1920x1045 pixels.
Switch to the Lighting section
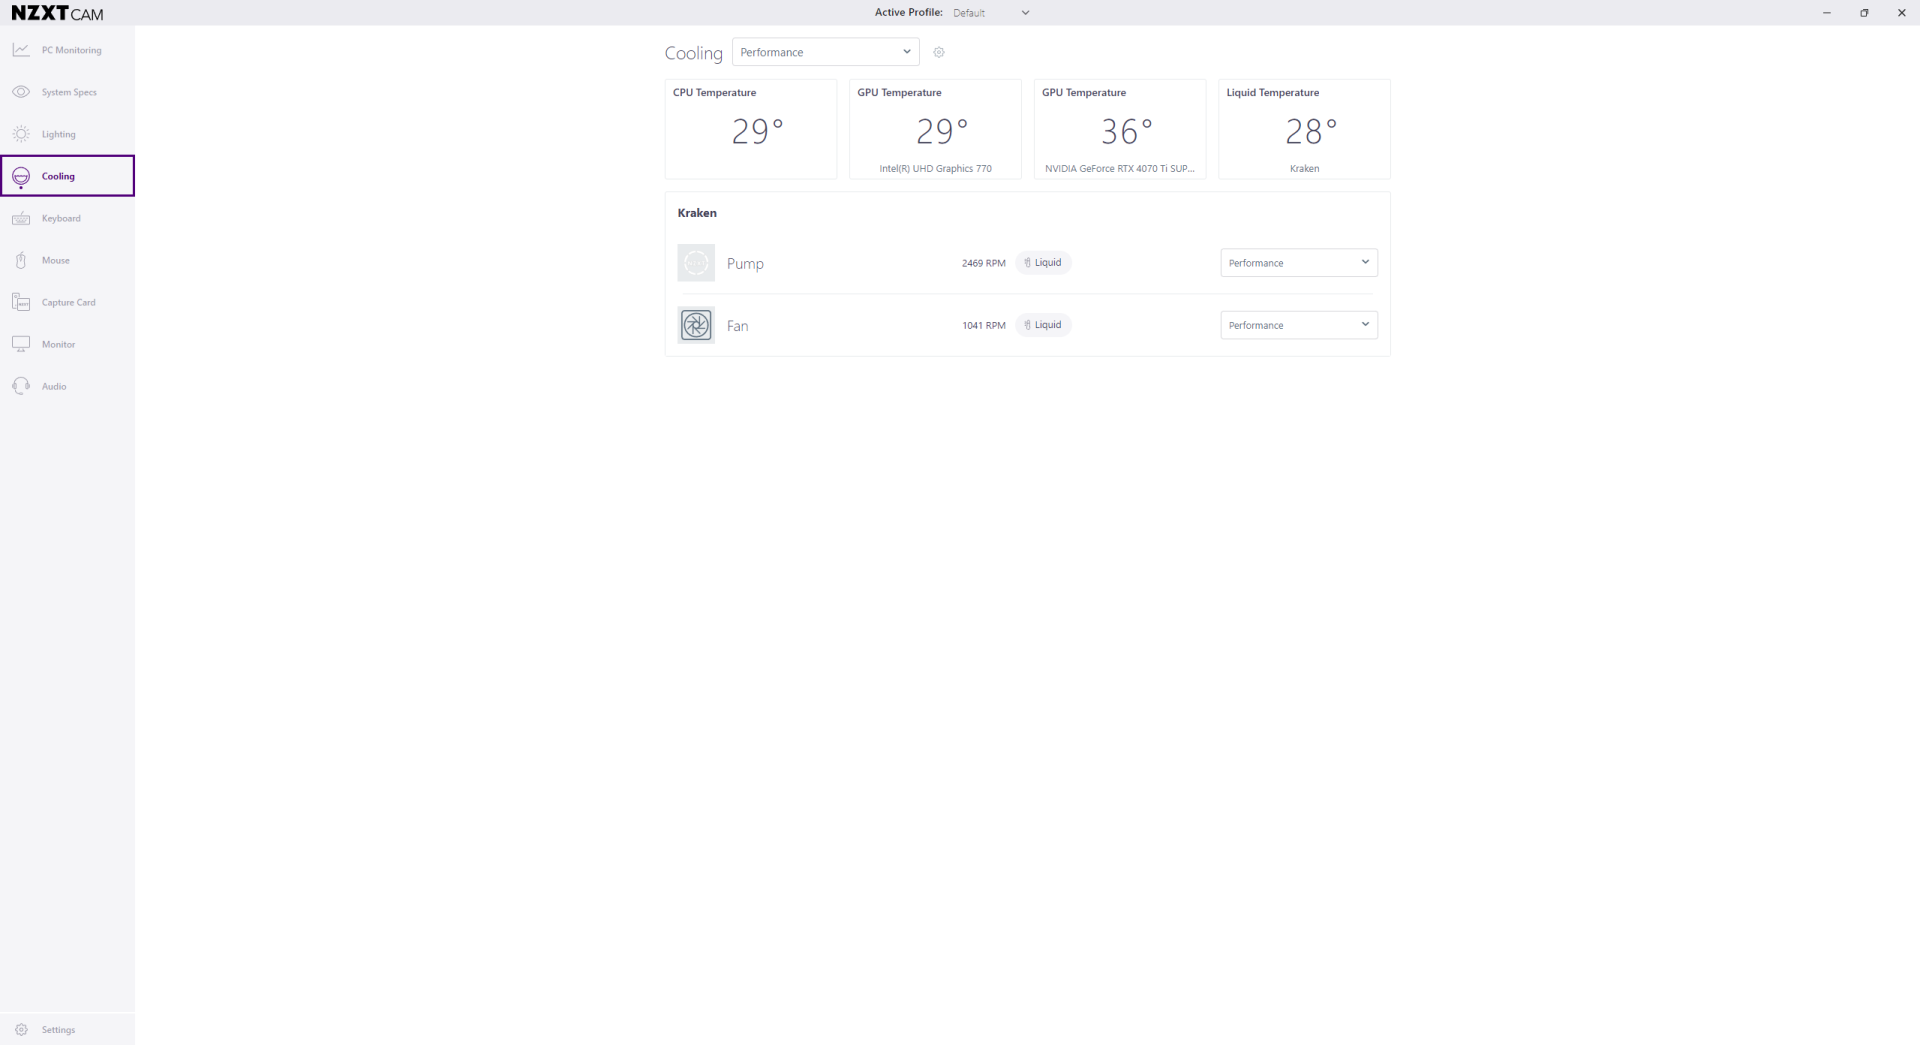59,134
